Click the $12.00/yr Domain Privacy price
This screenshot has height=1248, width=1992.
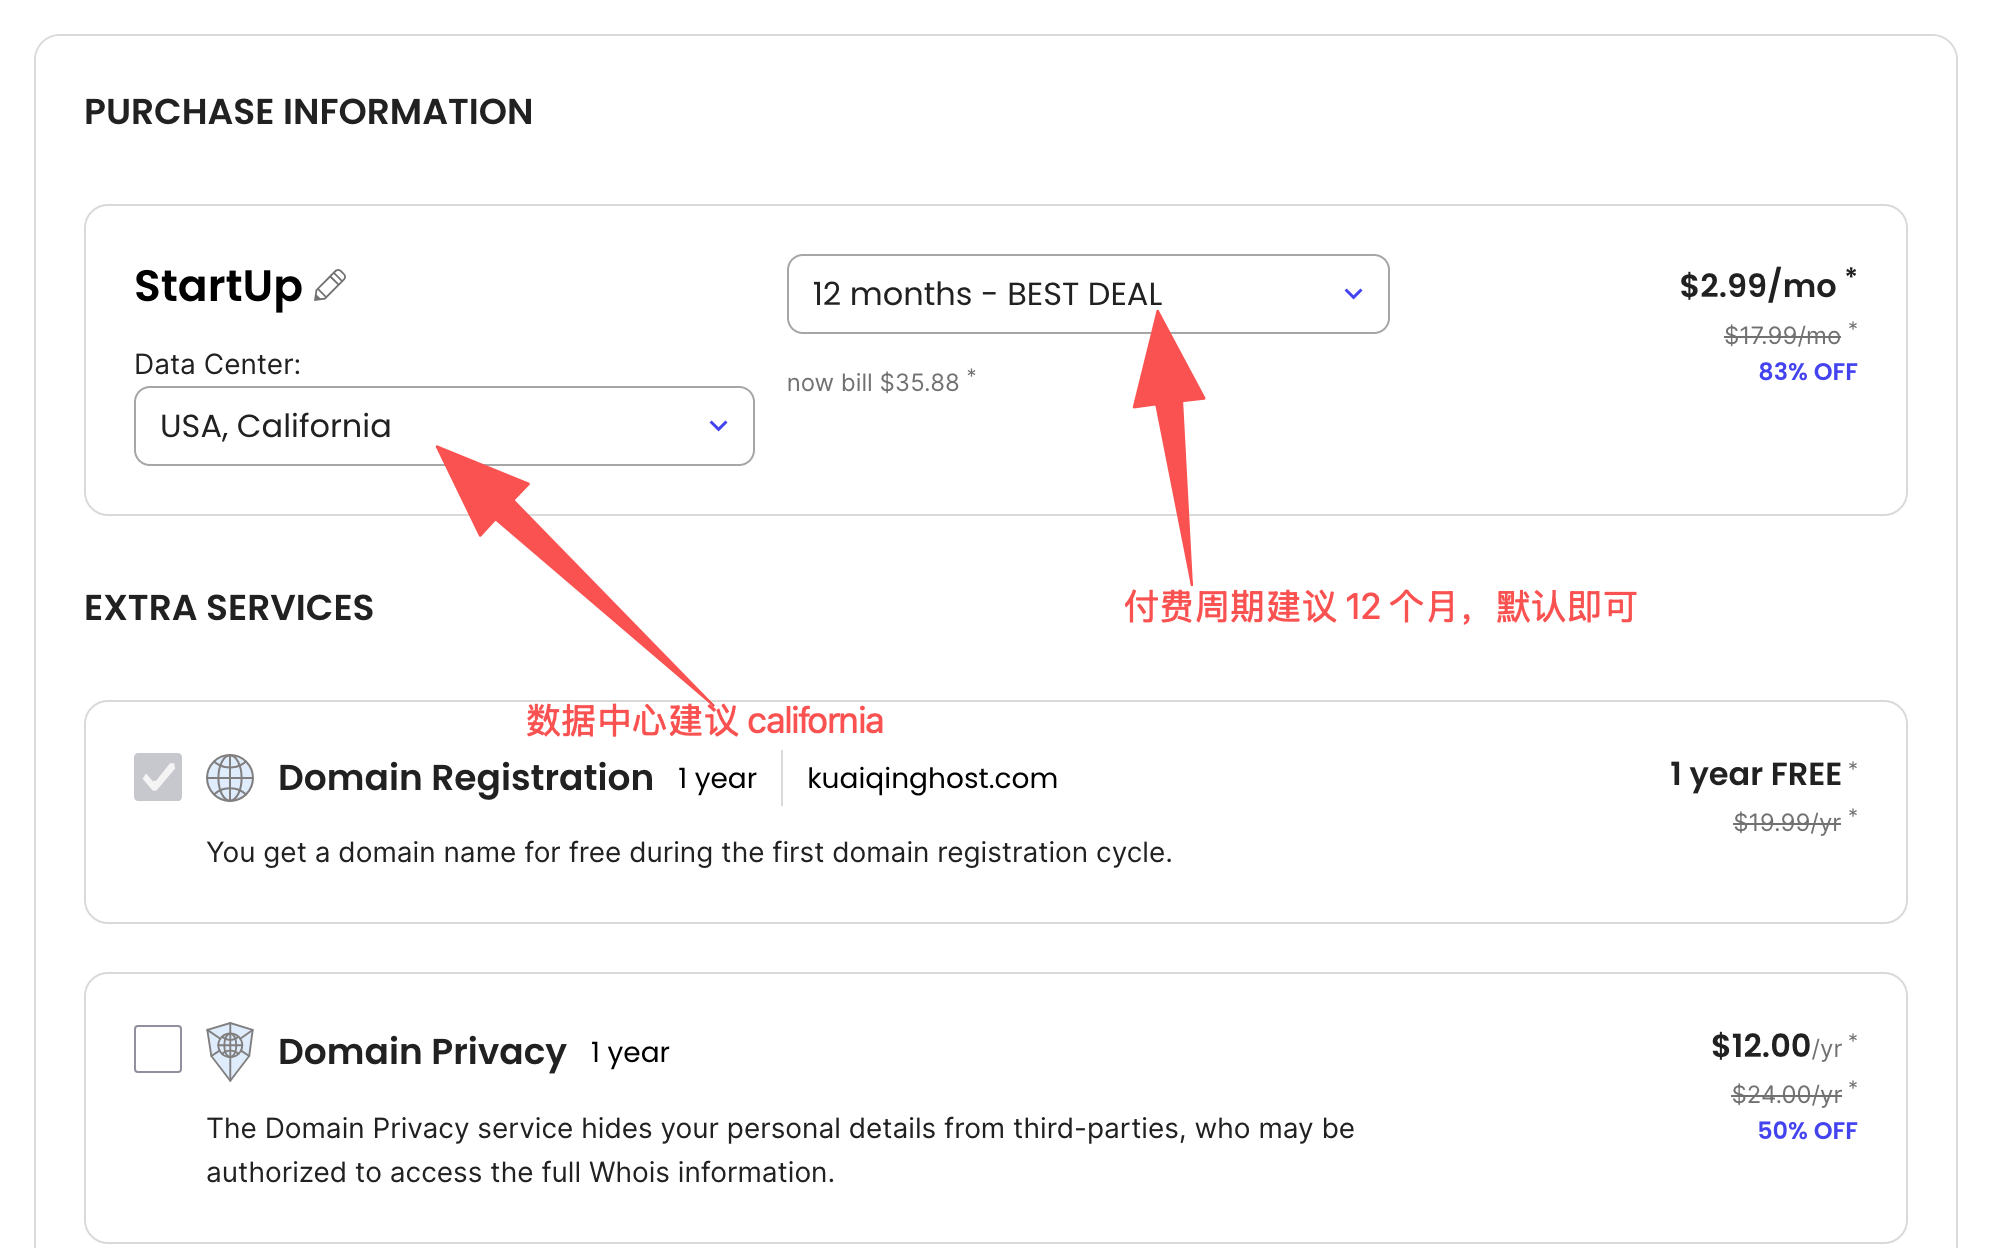[1776, 1047]
